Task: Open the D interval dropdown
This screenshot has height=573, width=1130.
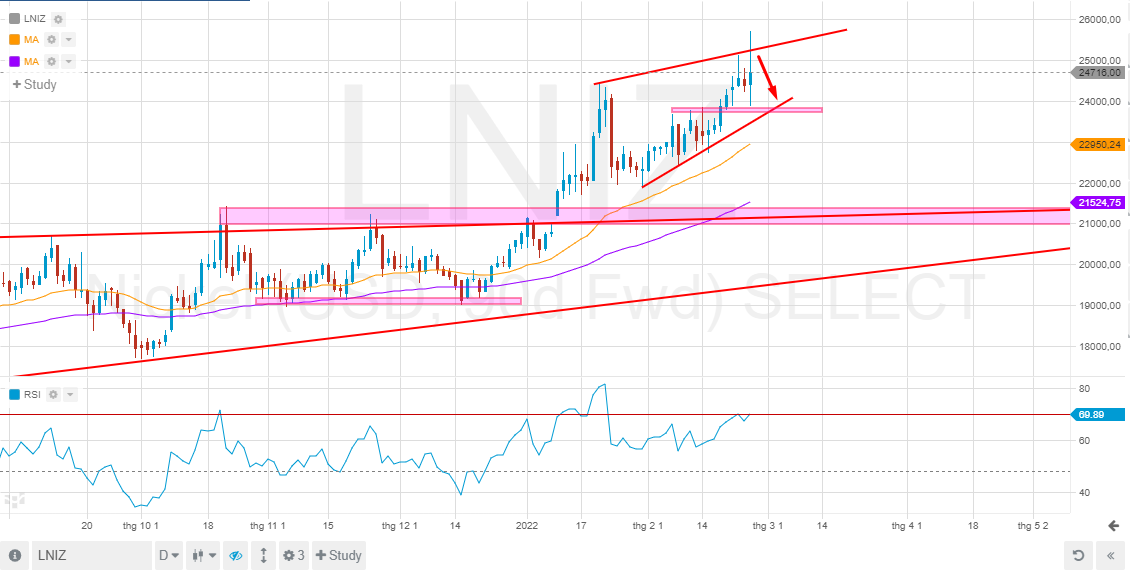Action: coord(169,556)
